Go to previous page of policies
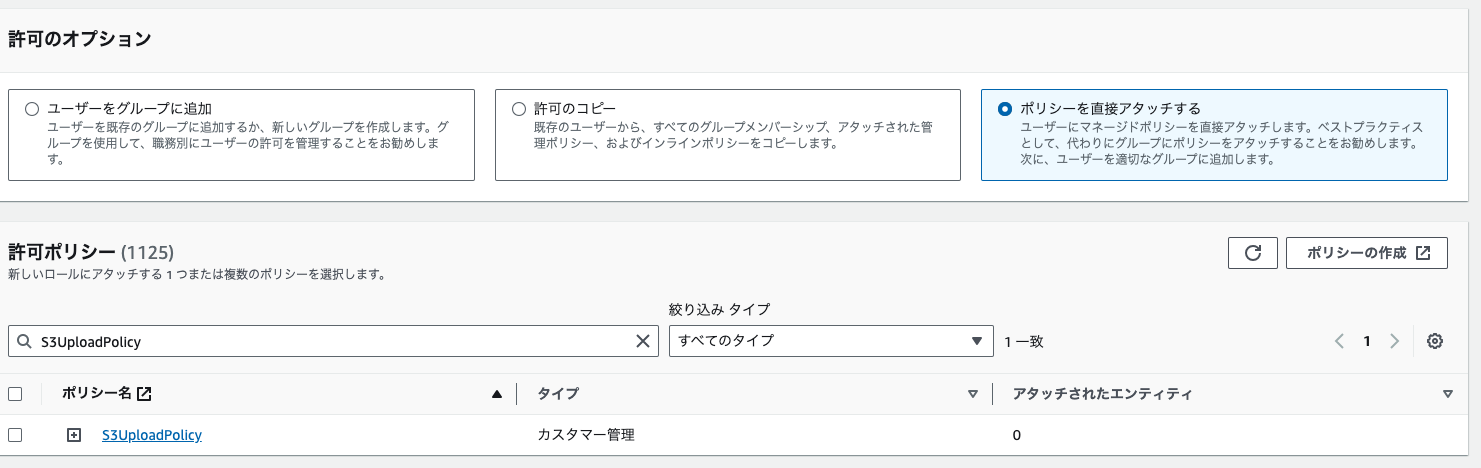Screen dimensions: 1481x468 point(1339,341)
